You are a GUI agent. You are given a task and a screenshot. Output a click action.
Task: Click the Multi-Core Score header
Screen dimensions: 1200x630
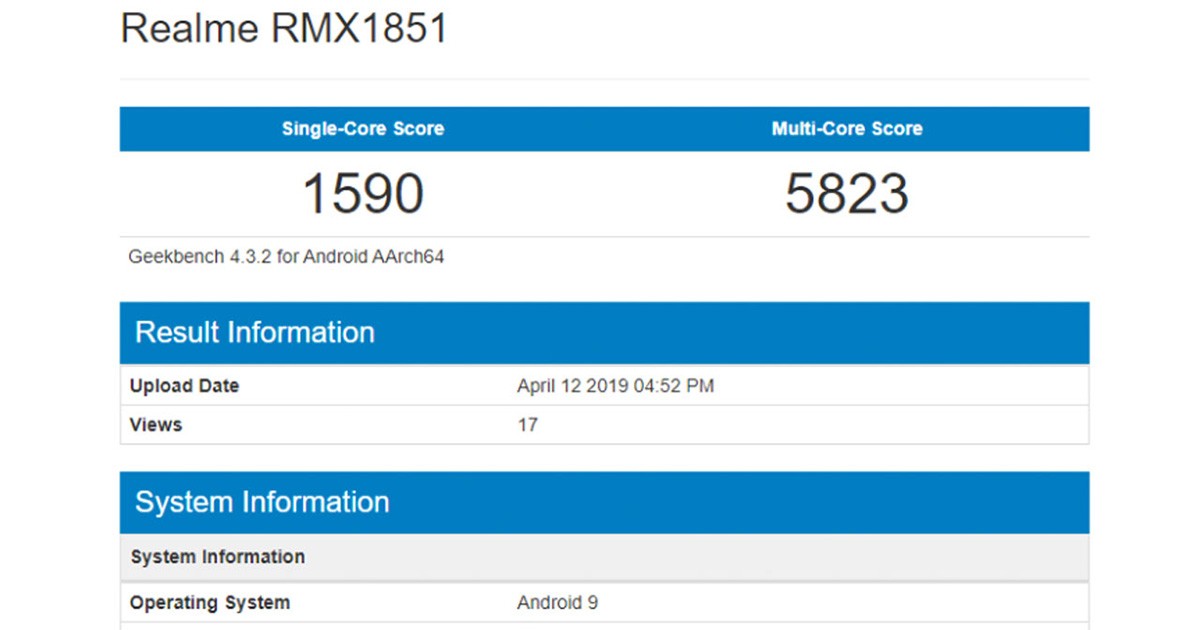click(x=847, y=129)
